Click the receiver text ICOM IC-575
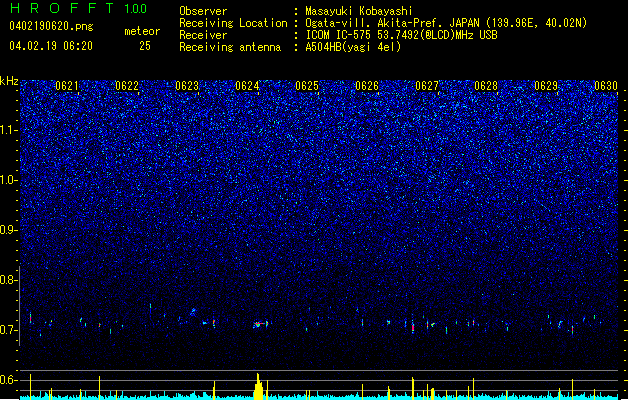The image size is (629, 400). (340, 35)
